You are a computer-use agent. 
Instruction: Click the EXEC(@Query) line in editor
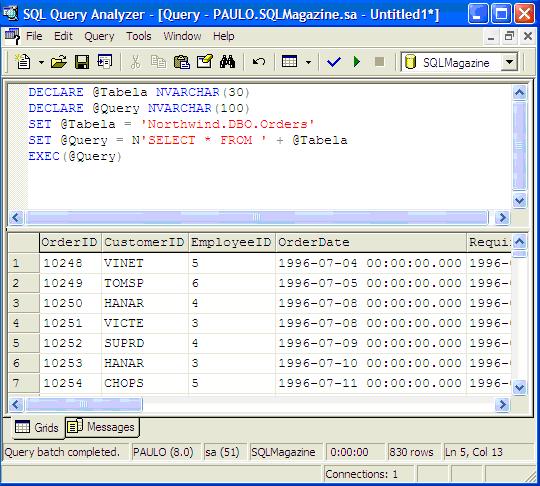(75, 156)
